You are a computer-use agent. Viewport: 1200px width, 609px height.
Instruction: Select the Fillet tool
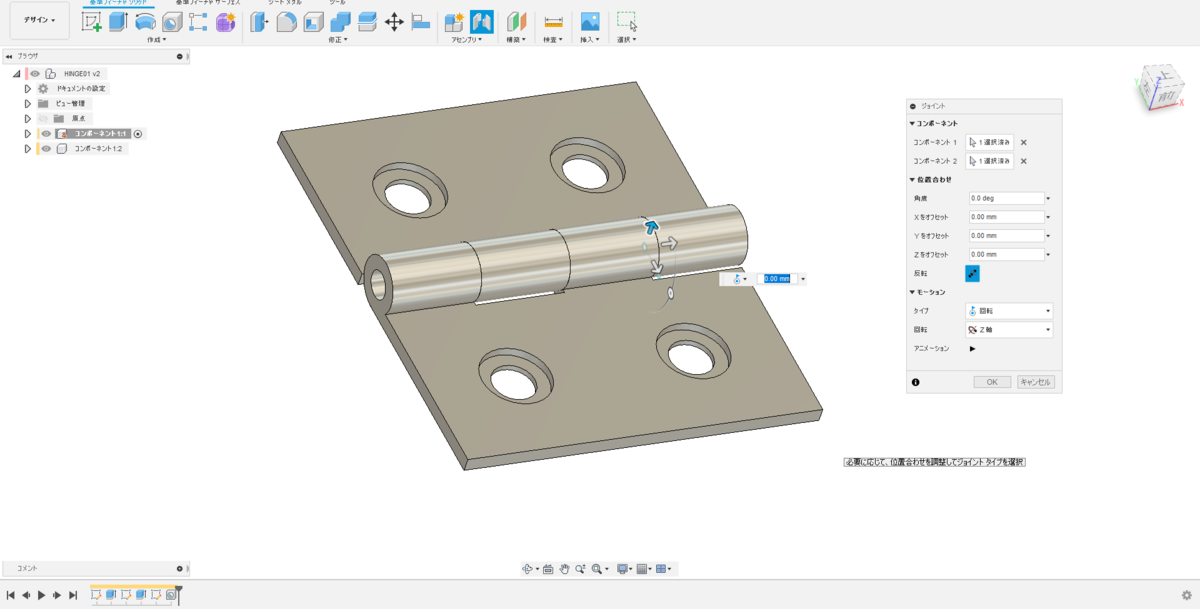coord(286,22)
